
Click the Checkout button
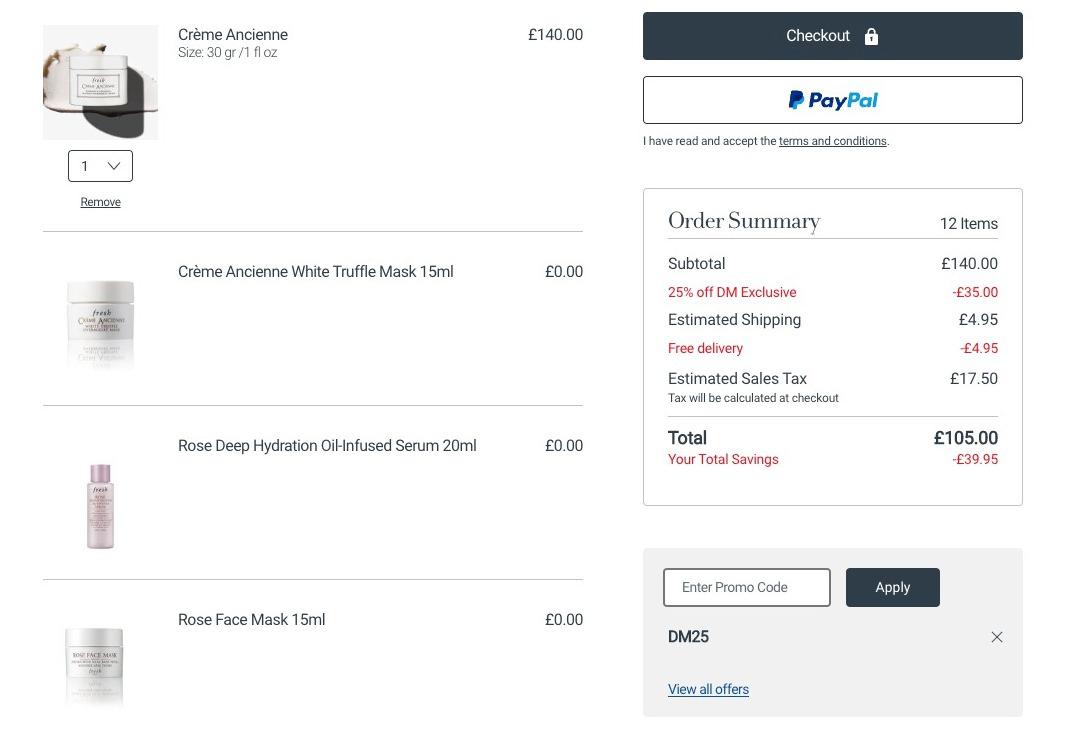tap(832, 36)
